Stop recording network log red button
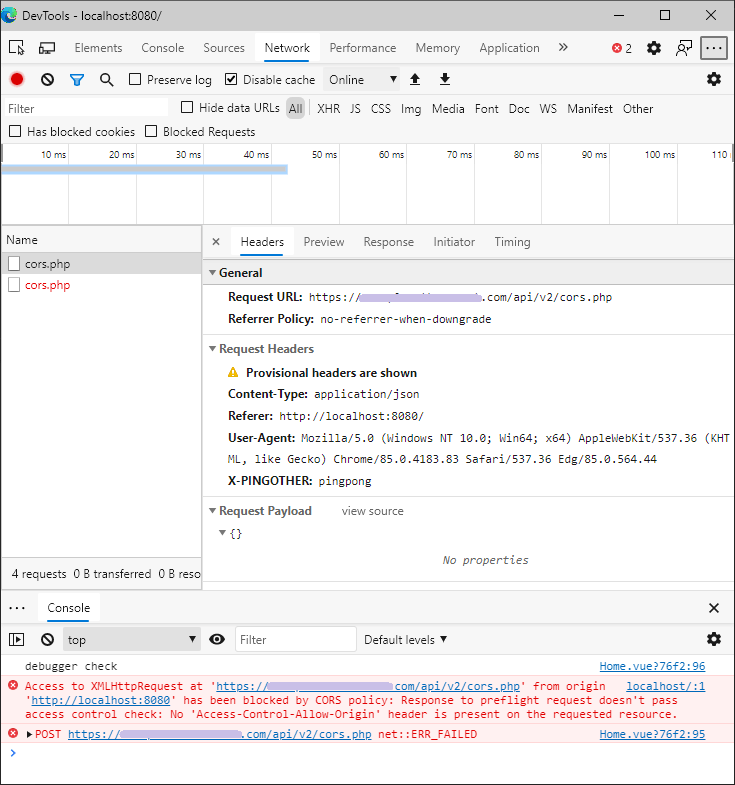This screenshot has width=735, height=785. click(x=17, y=79)
